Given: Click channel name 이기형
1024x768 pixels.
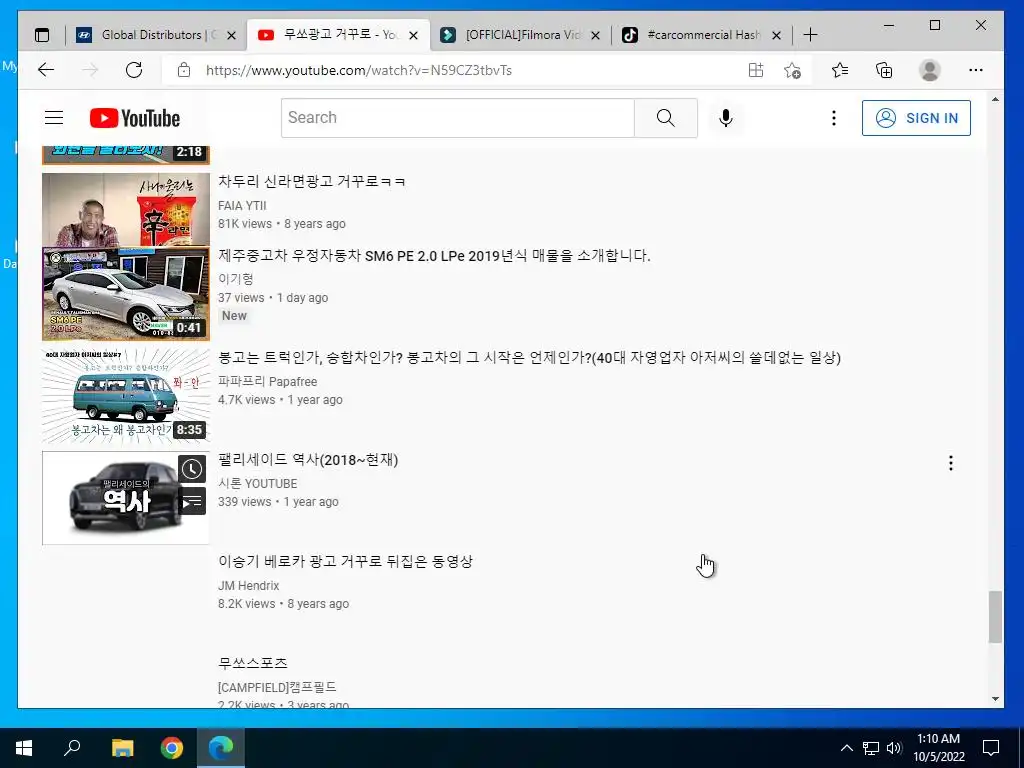Looking at the screenshot, I should coord(236,279).
